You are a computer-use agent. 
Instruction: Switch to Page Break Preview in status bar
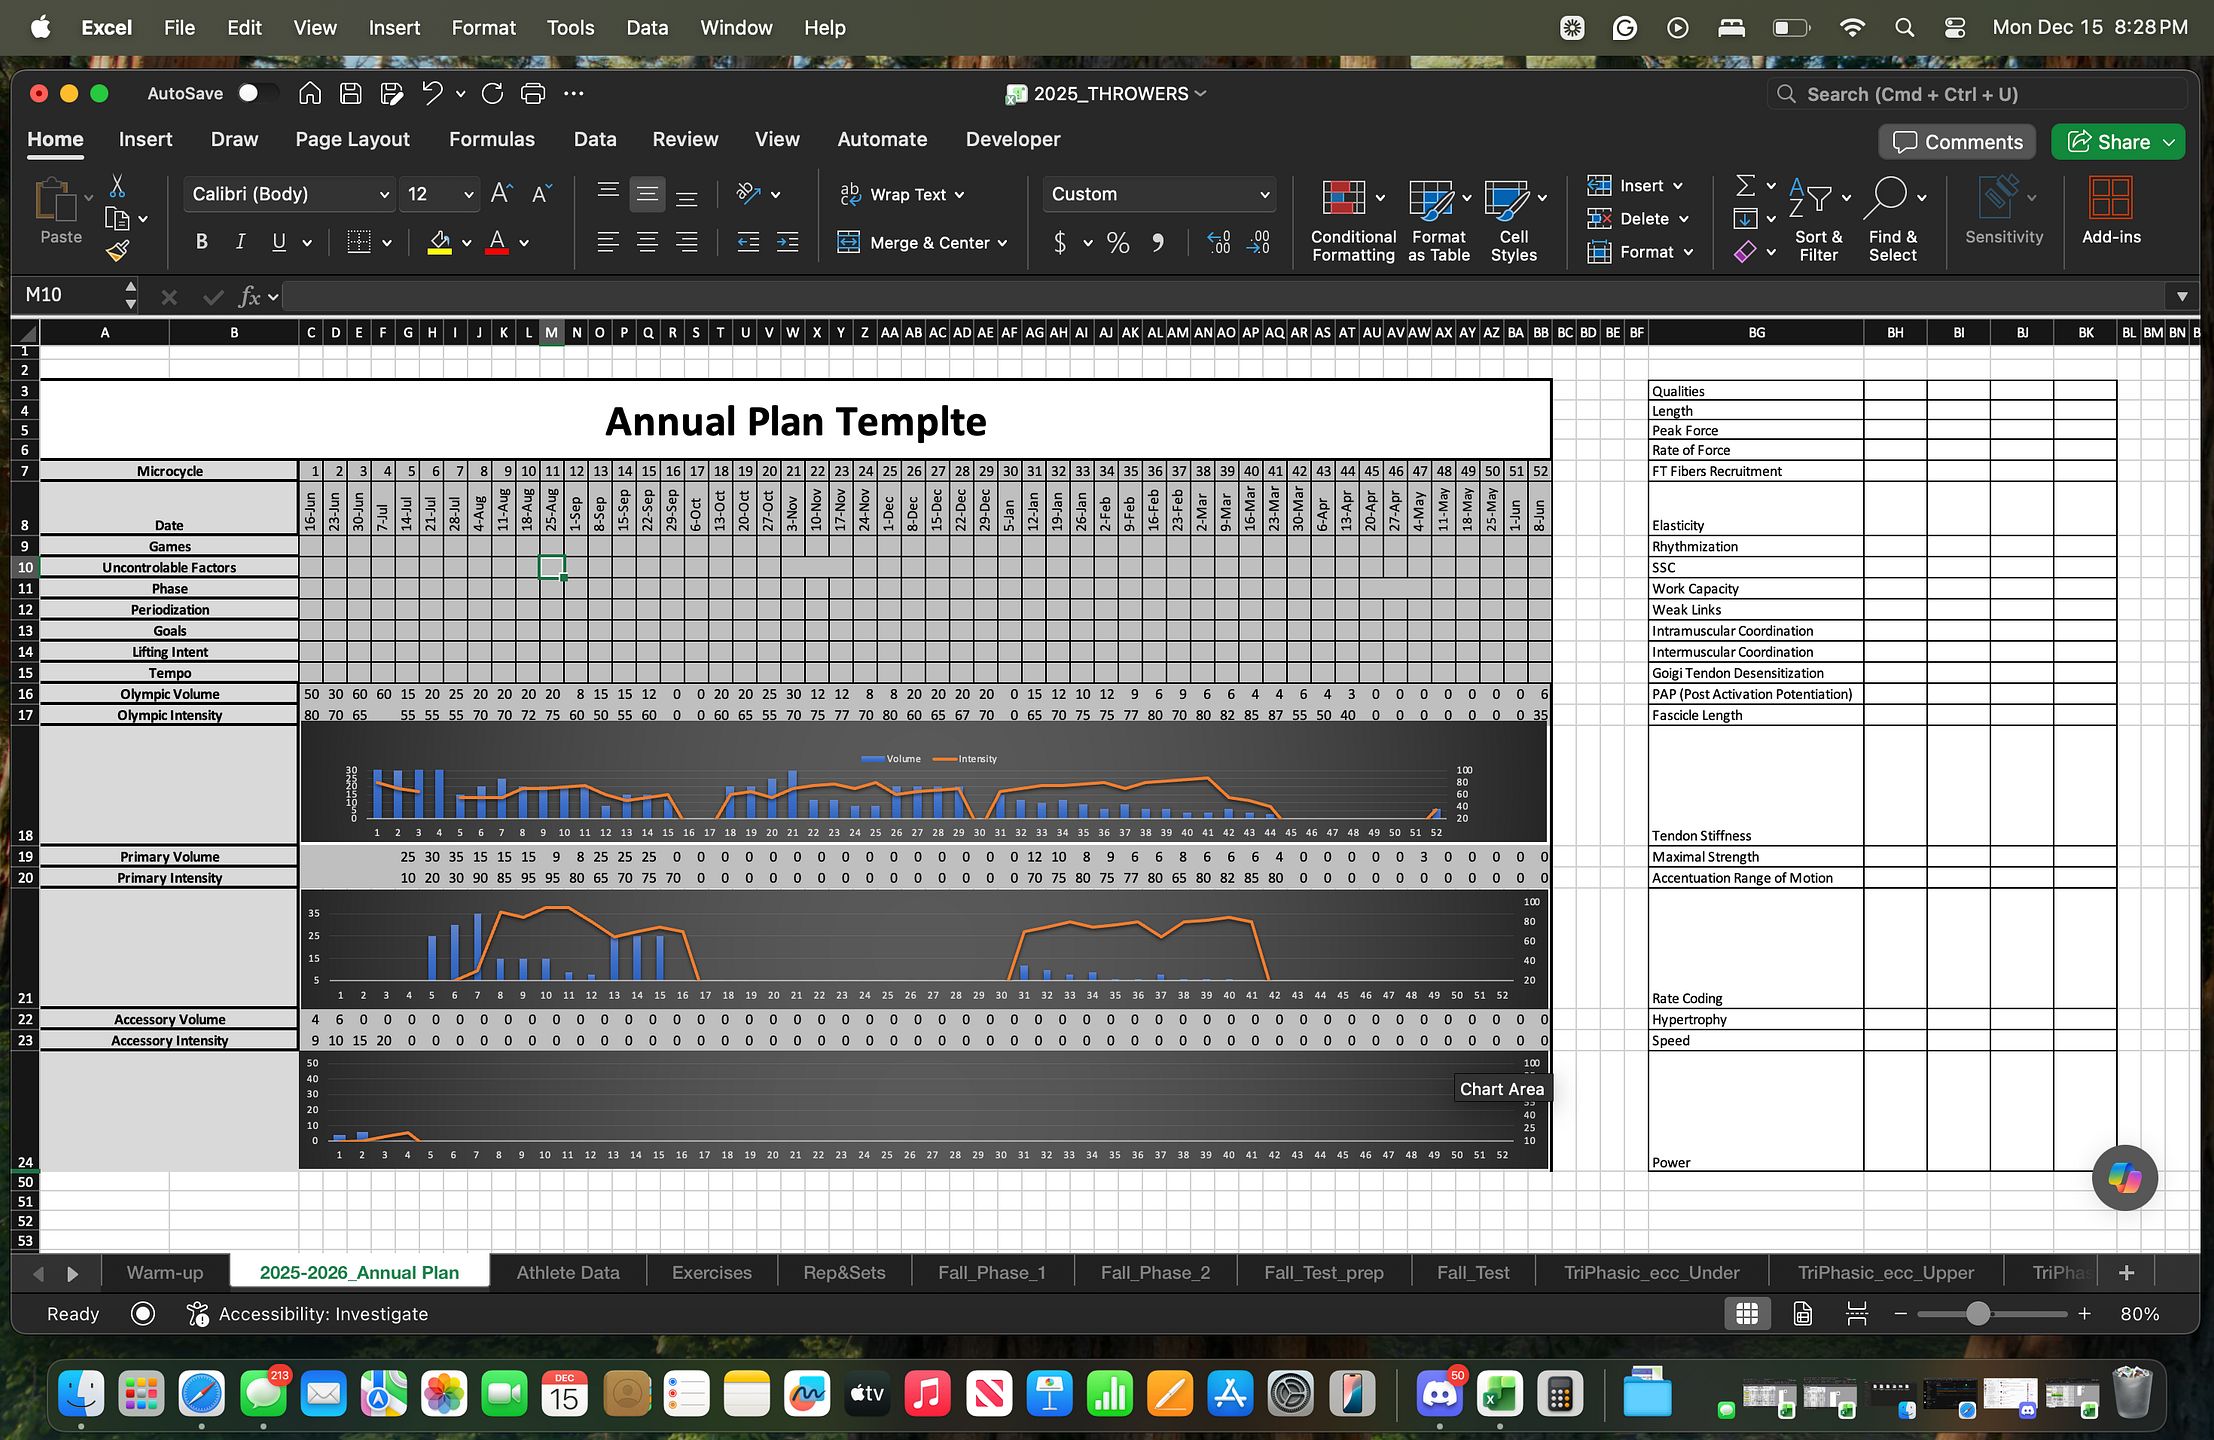click(1857, 1314)
